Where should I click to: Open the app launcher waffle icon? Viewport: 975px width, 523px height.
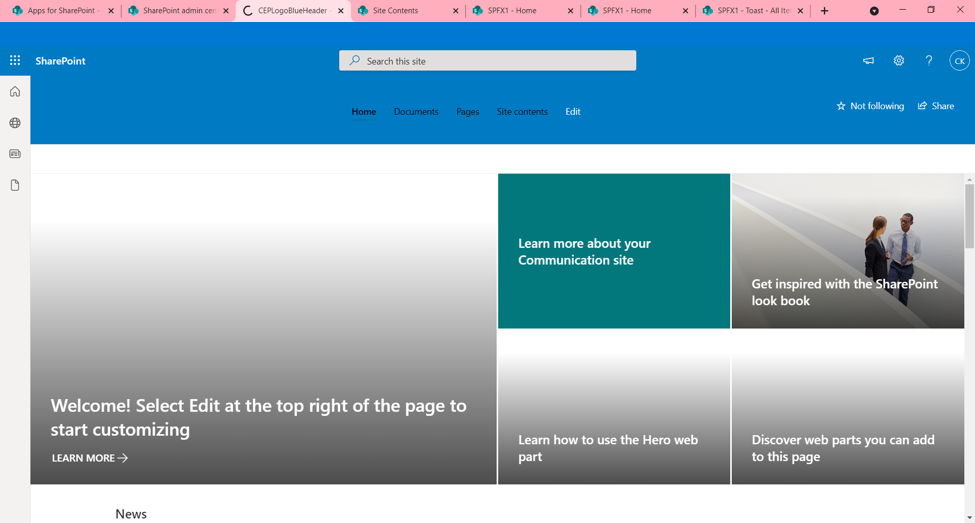pos(15,61)
